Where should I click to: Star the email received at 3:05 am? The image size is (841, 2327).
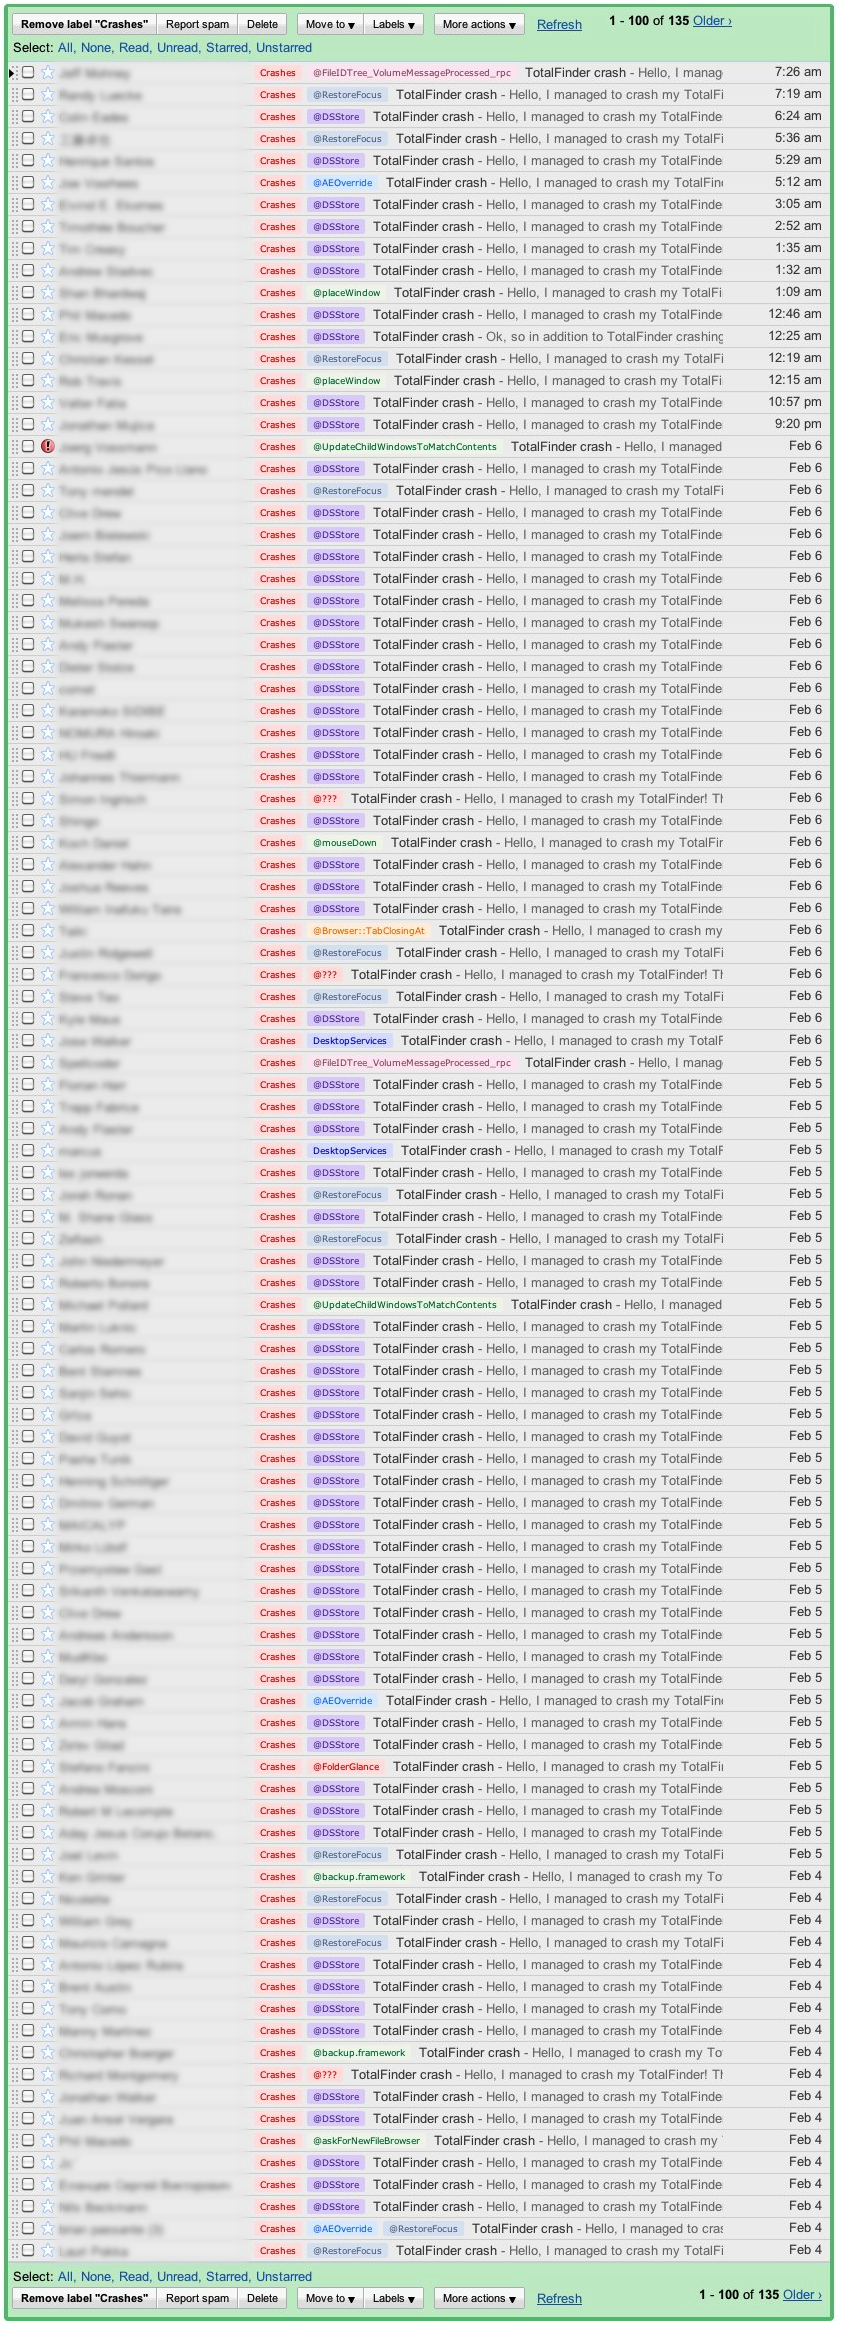pos(47,205)
